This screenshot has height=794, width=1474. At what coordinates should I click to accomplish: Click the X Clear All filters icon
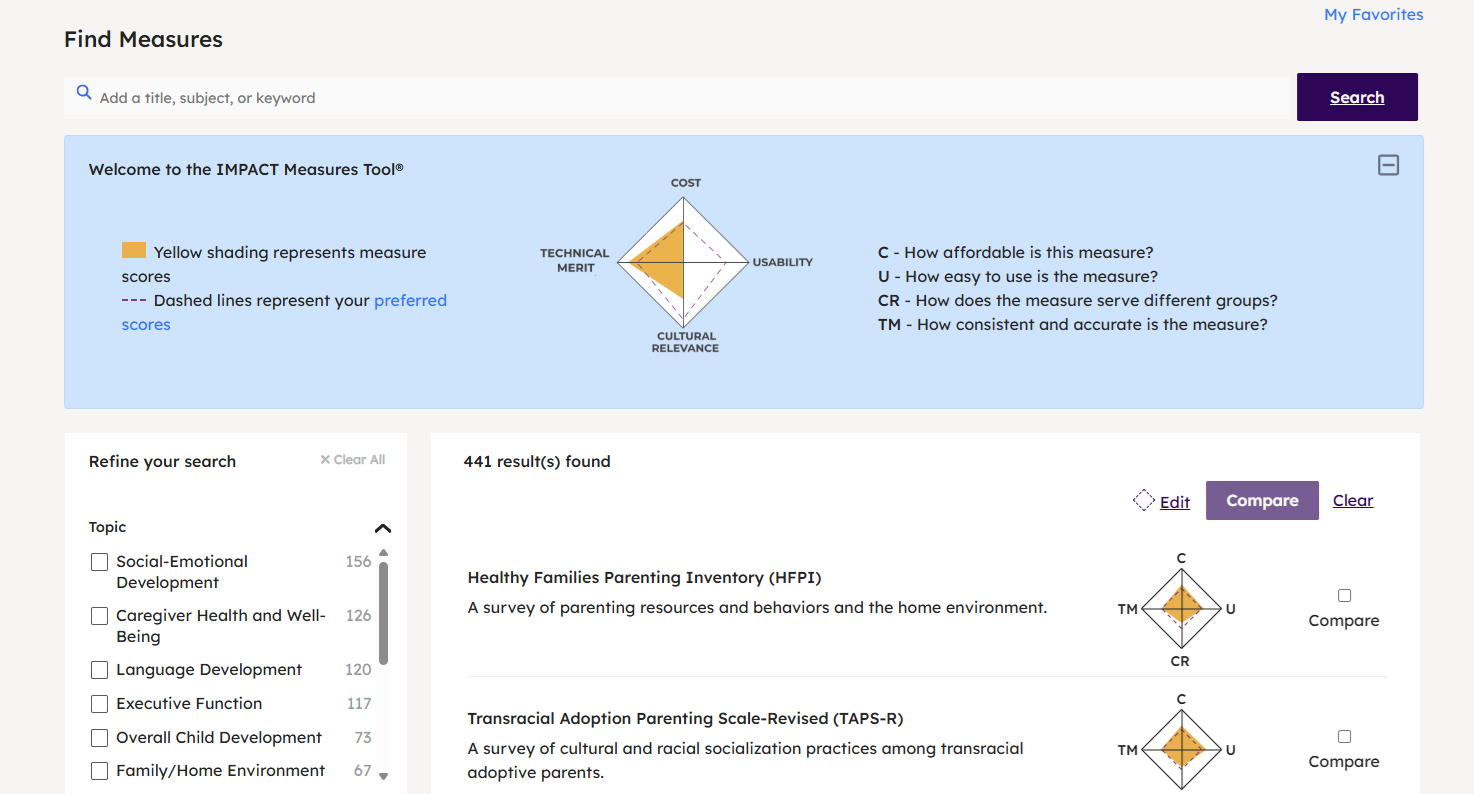point(325,460)
